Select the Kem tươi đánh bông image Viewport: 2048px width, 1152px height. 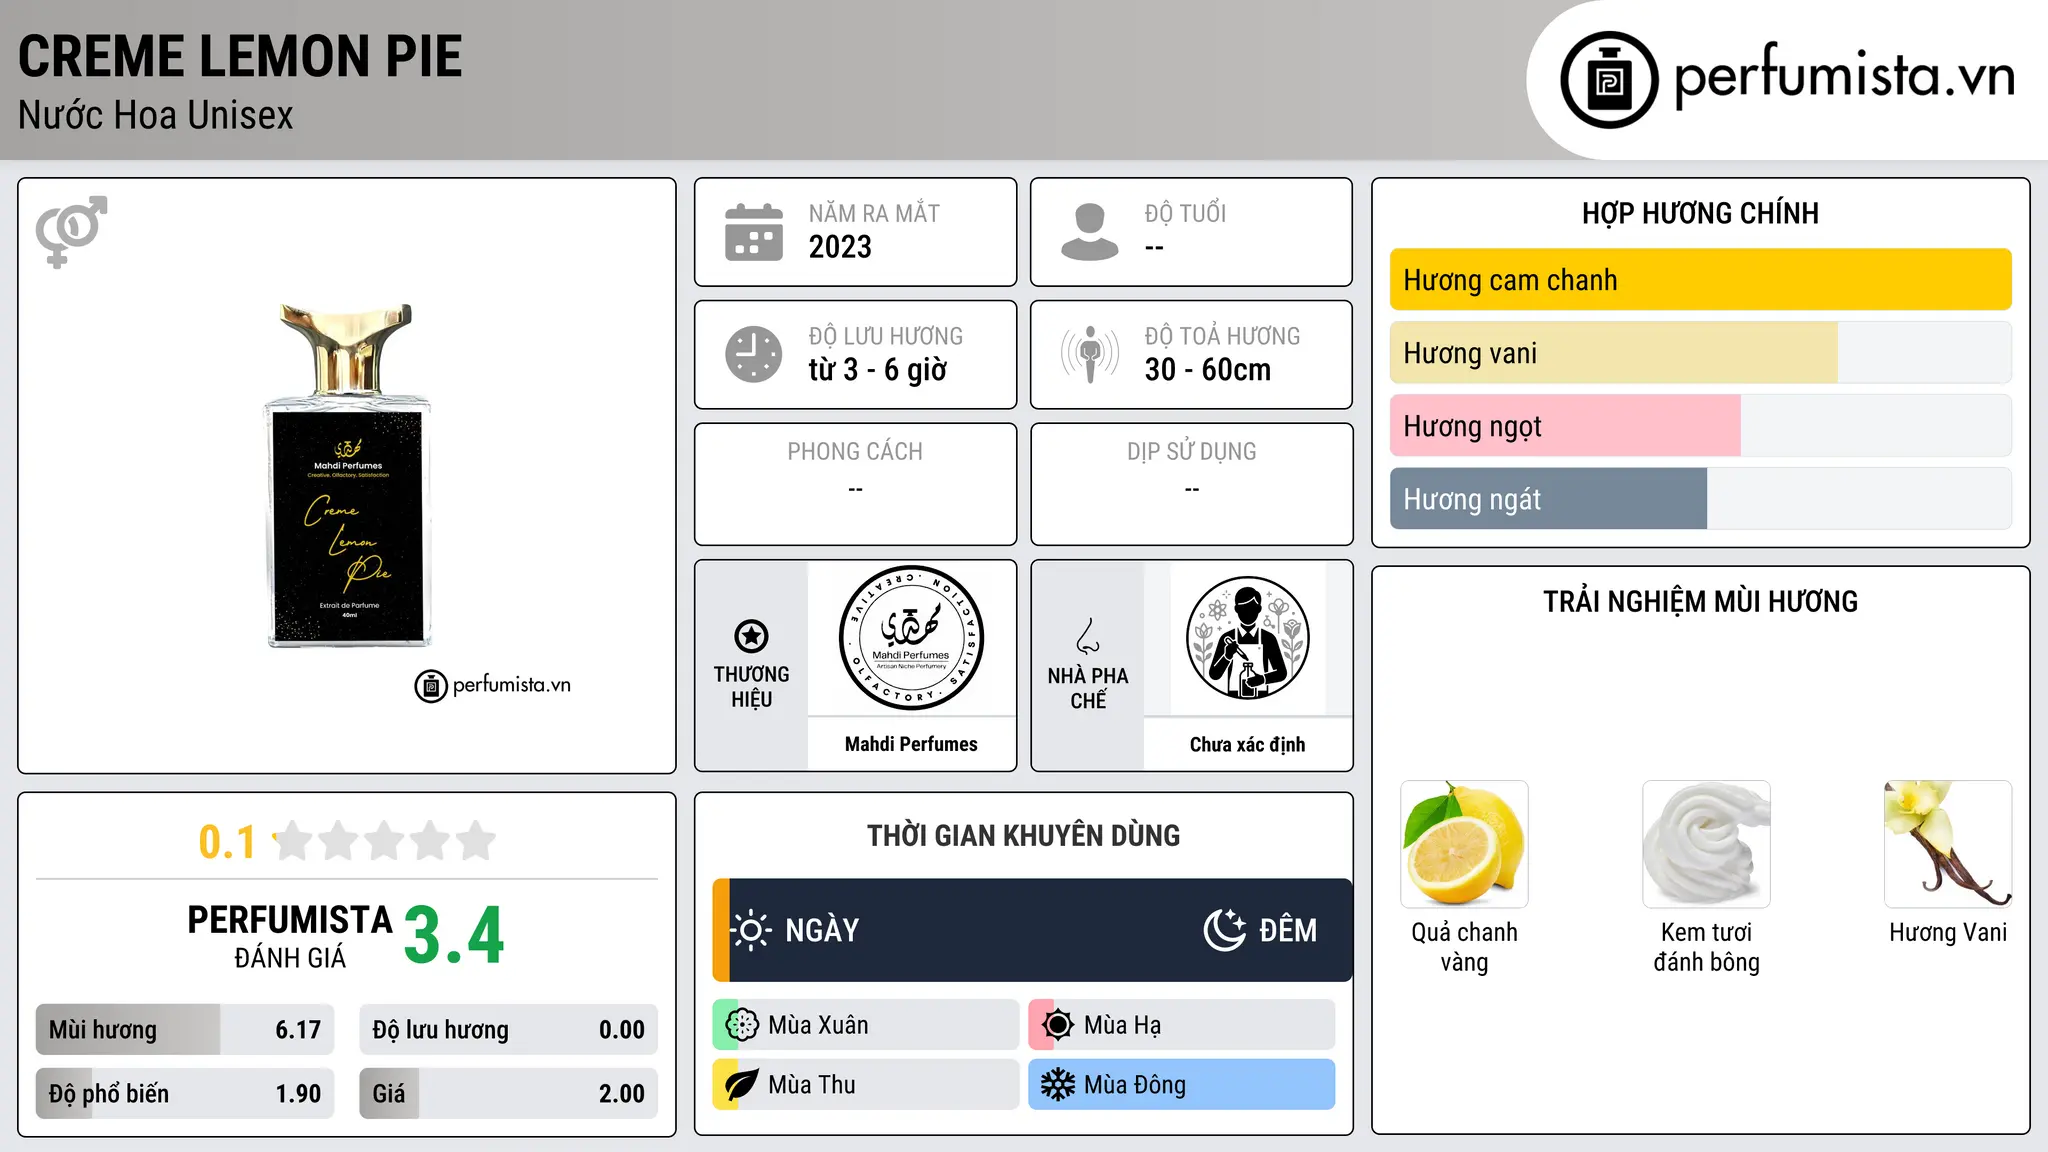pos(1706,844)
